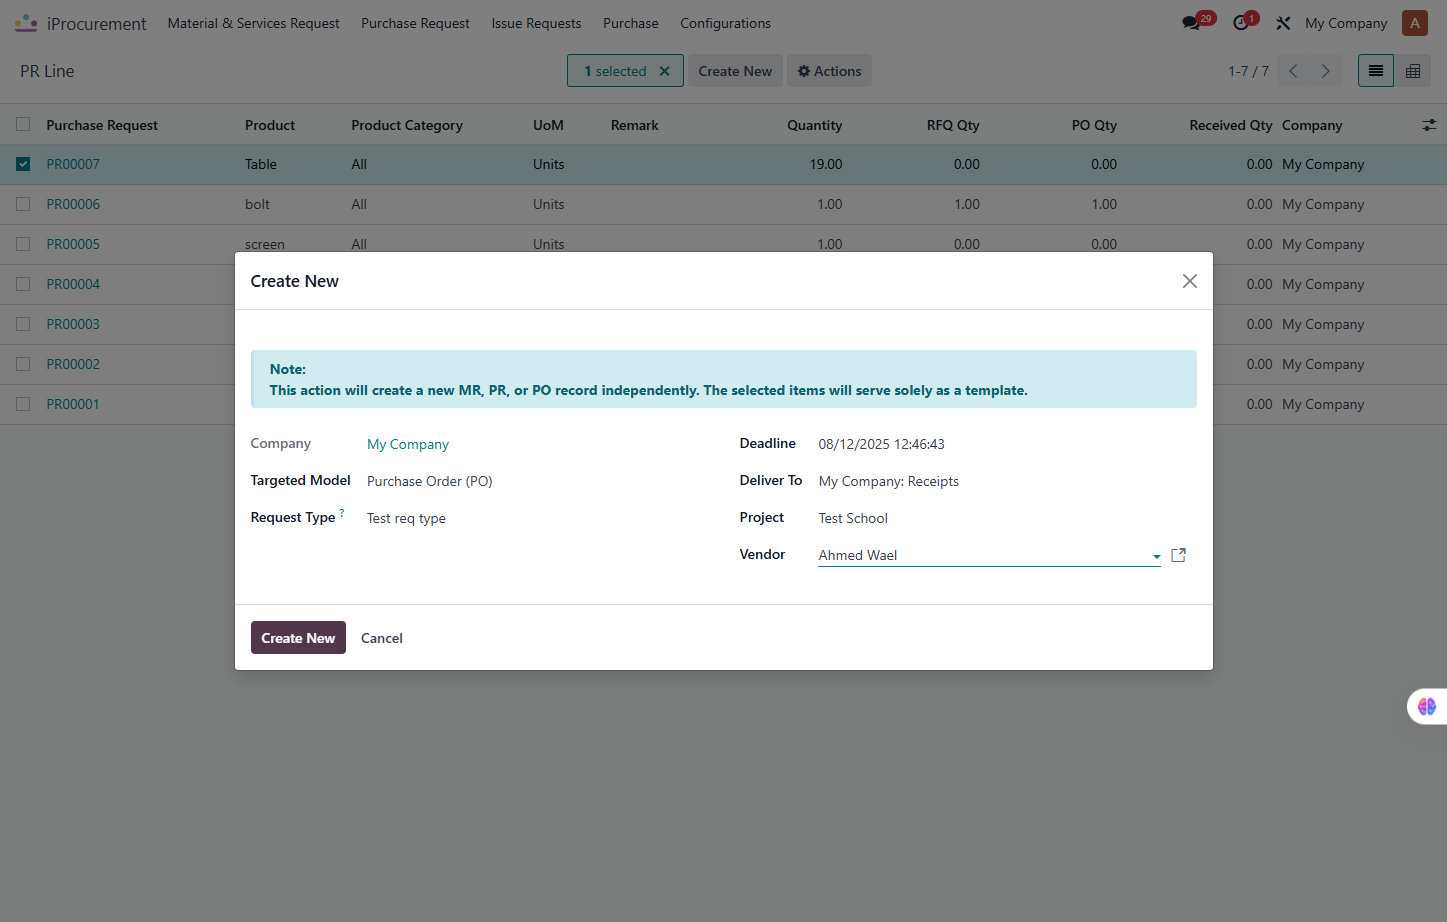Open the PR00007 purchase request link
The height and width of the screenshot is (922, 1447).
pos(73,164)
